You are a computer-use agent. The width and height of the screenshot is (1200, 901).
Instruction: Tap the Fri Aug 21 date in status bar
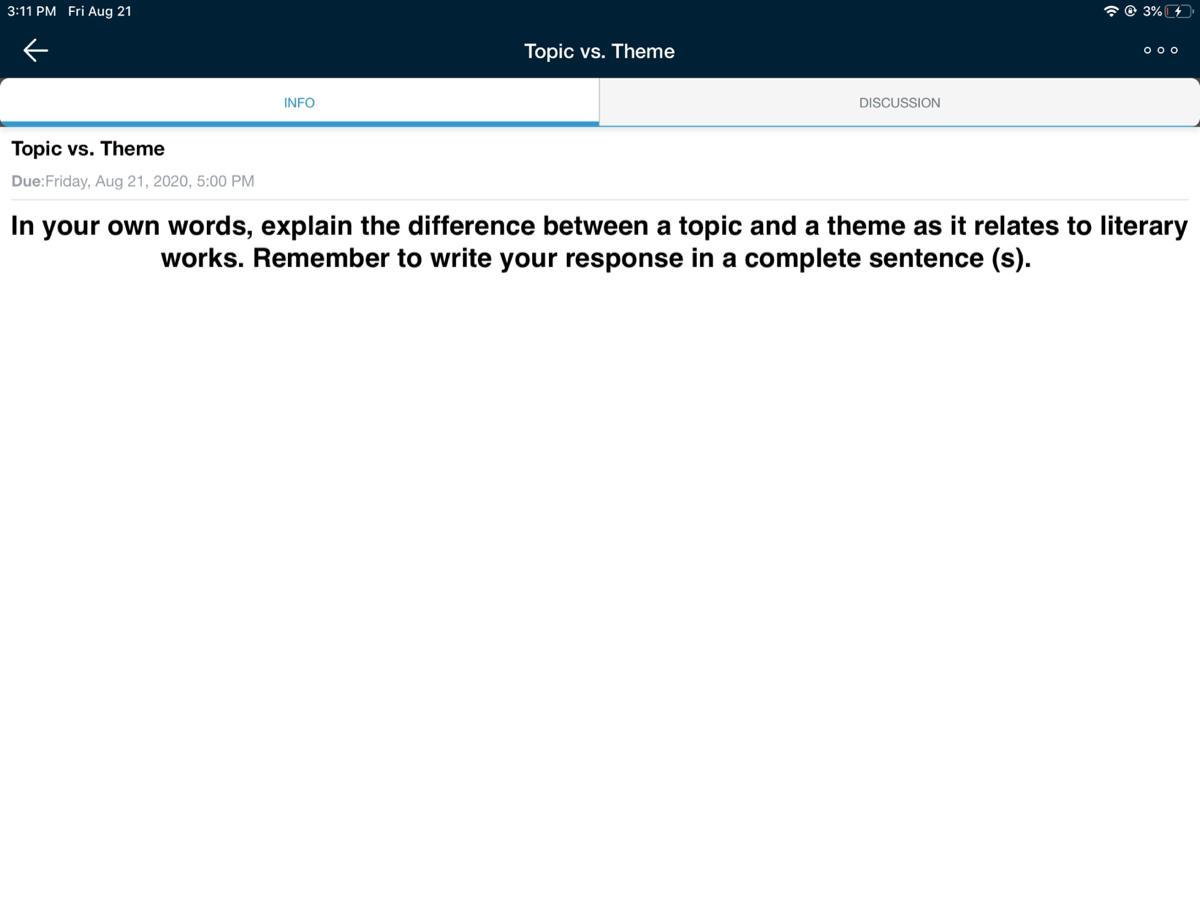click(x=100, y=11)
